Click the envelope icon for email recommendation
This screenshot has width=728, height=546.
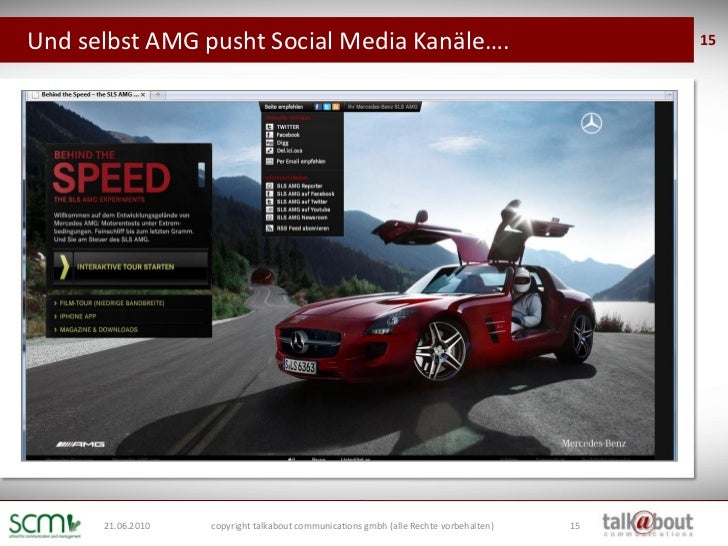pos(269,162)
